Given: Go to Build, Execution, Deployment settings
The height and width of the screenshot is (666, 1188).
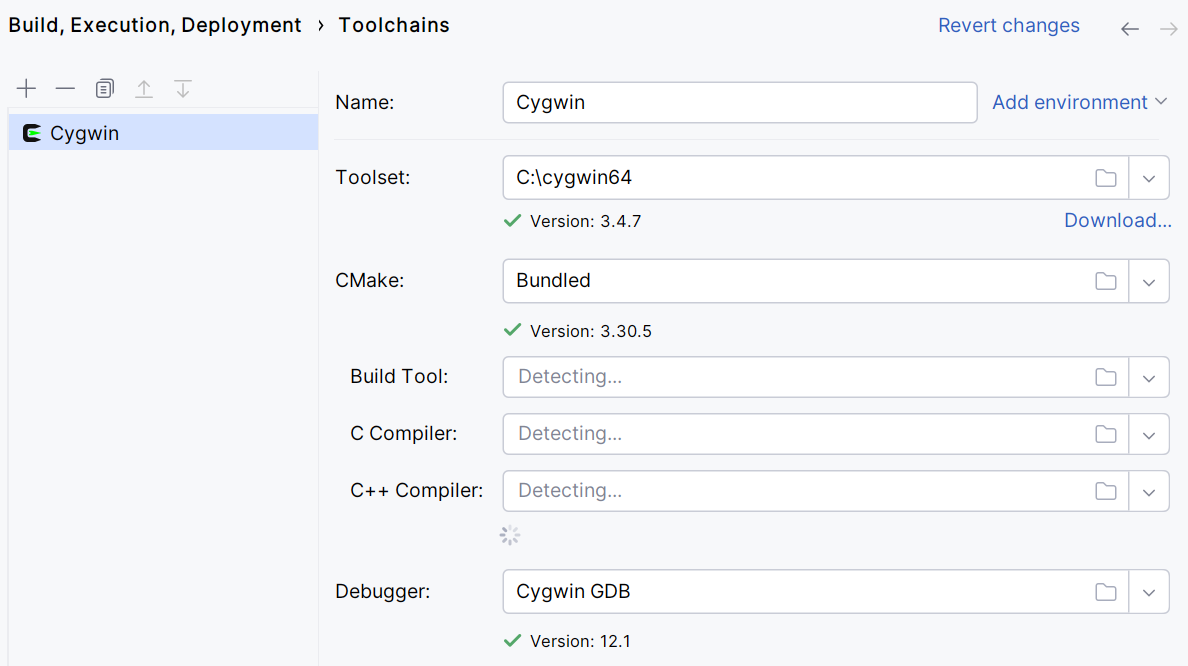Looking at the screenshot, I should [154, 24].
